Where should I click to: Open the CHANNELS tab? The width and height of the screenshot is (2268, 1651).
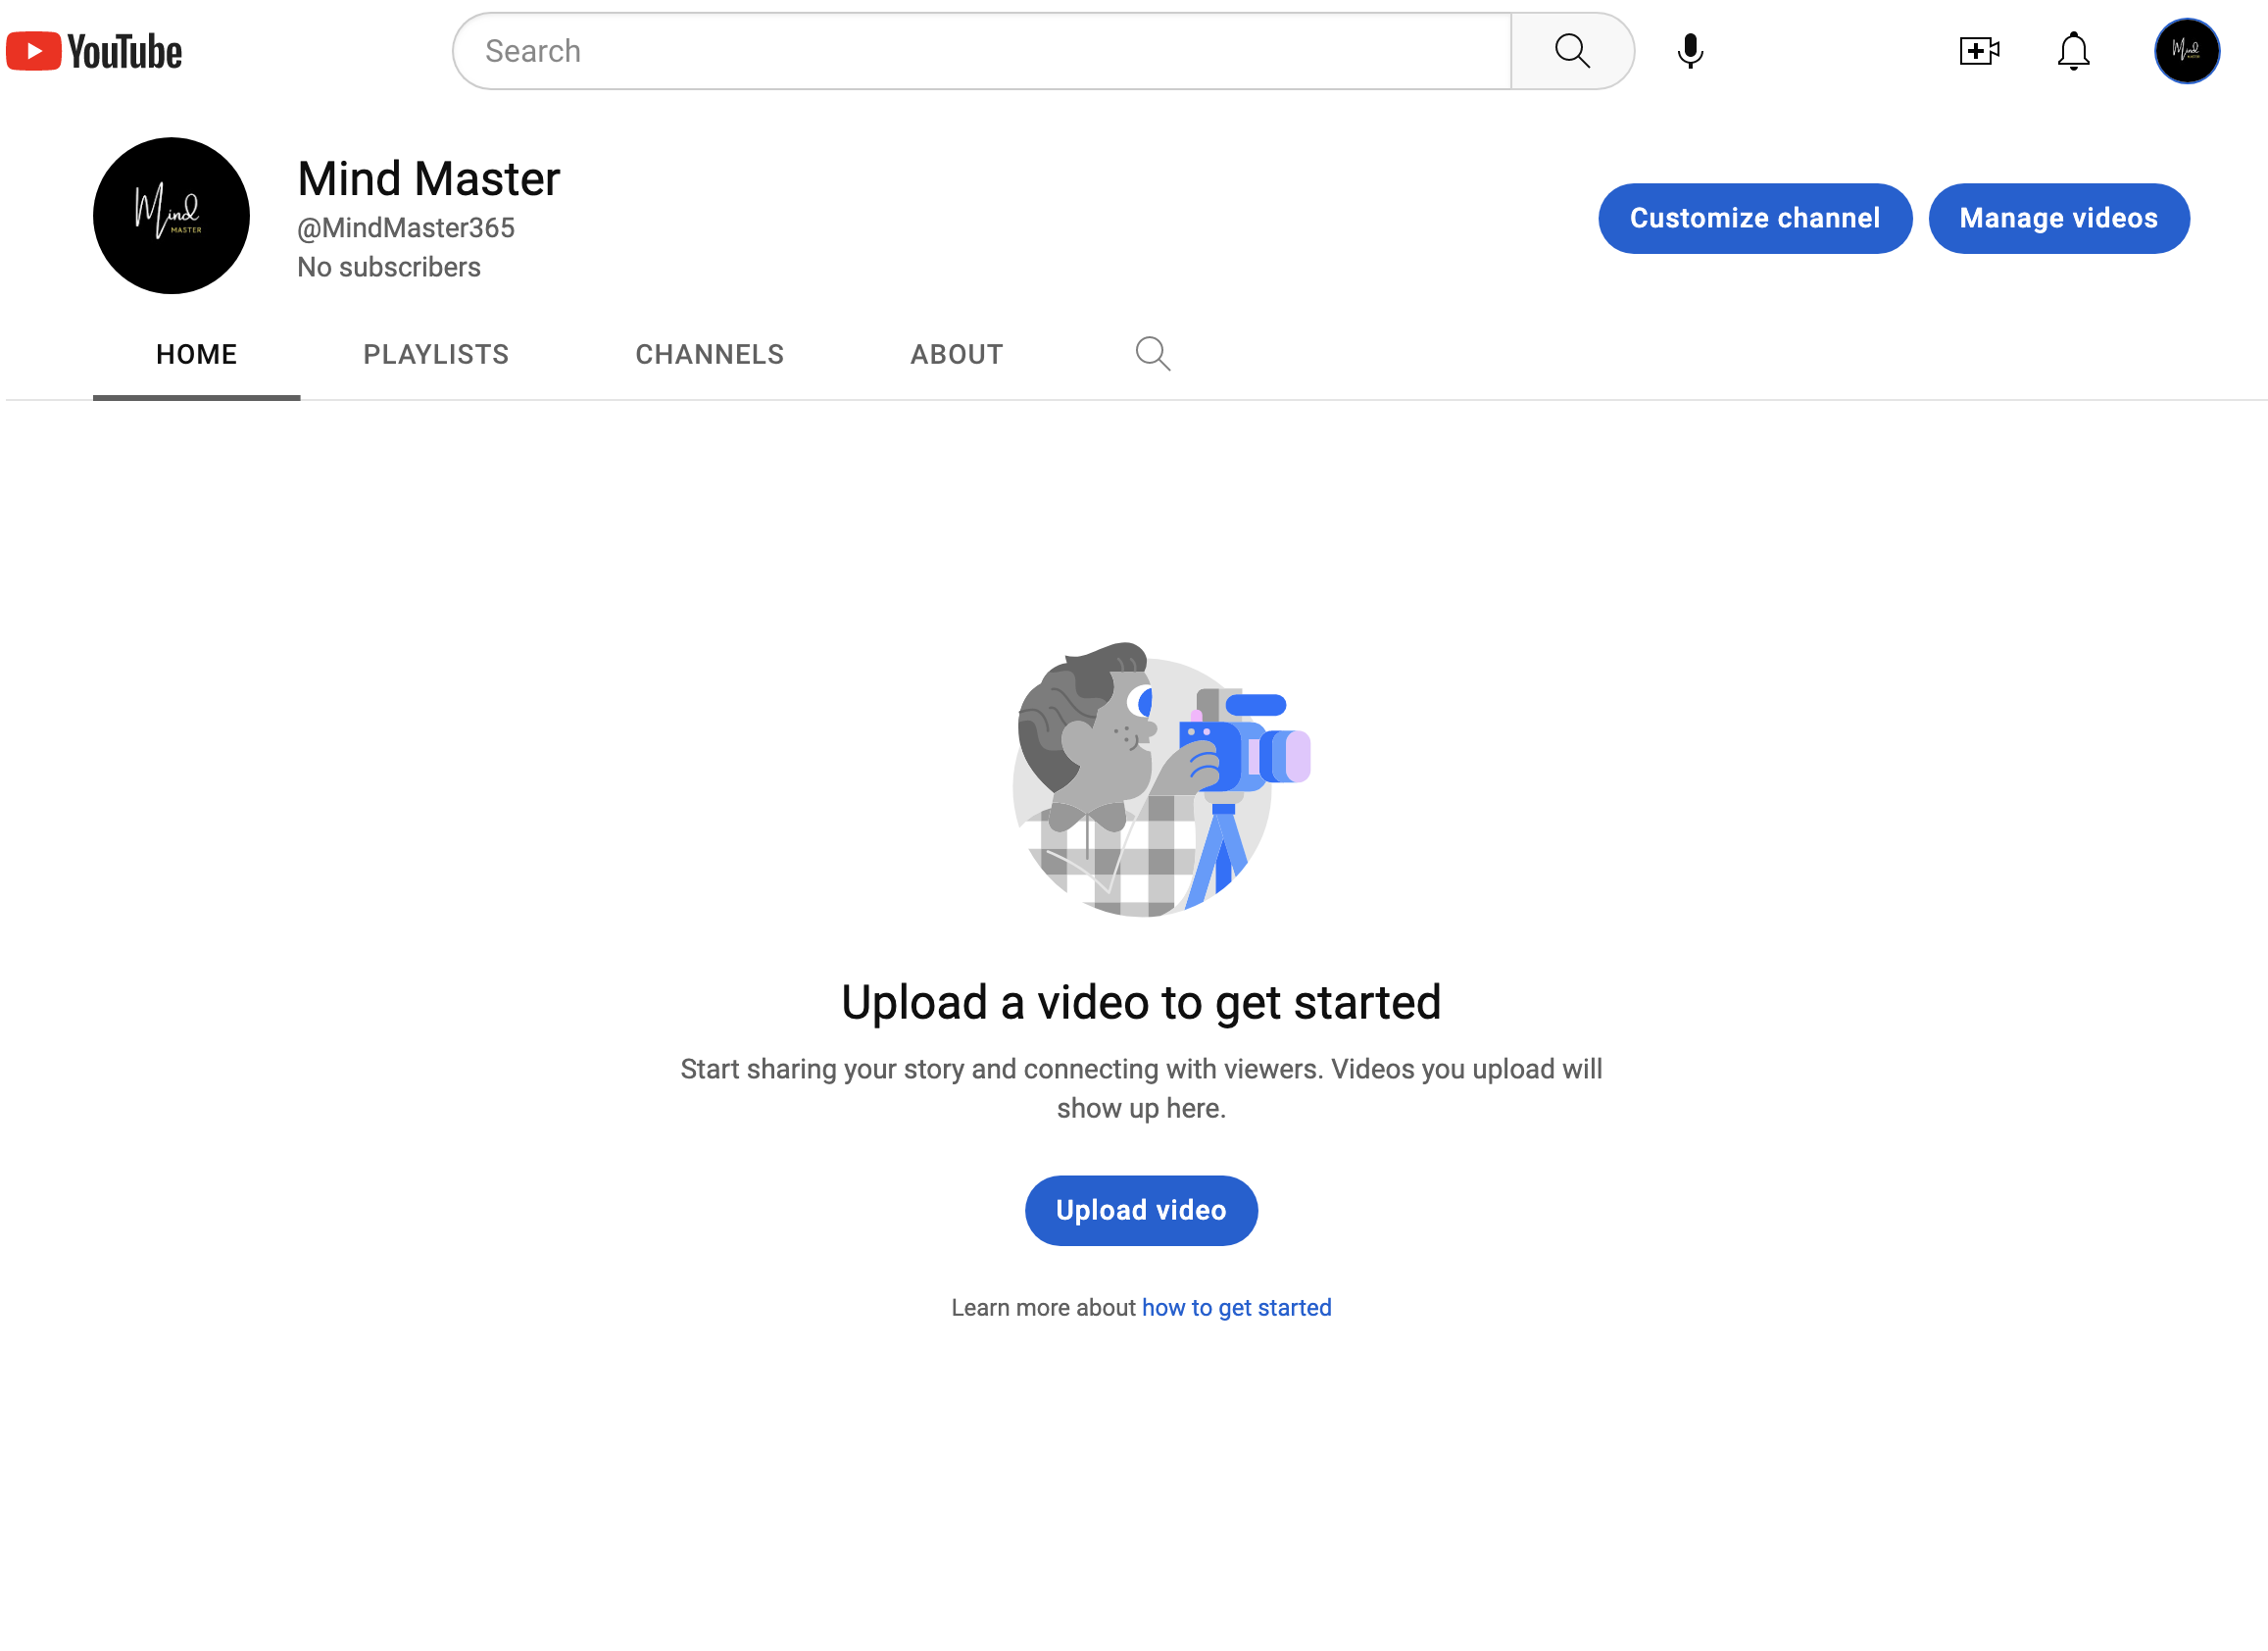(x=709, y=355)
